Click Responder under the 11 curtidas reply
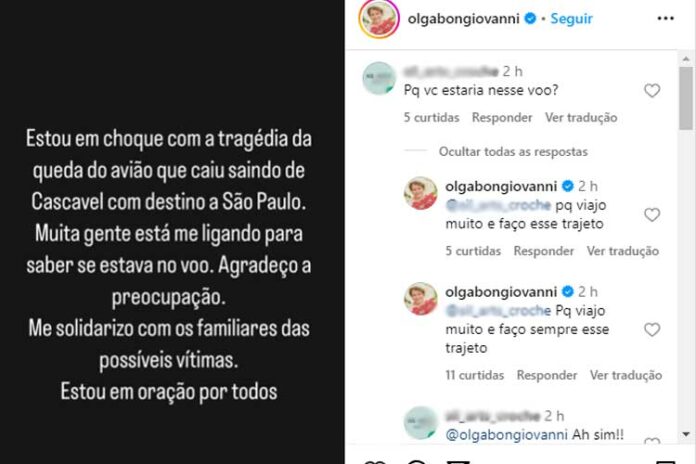The width and height of the screenshot is (696, 464). pos(546,375)
